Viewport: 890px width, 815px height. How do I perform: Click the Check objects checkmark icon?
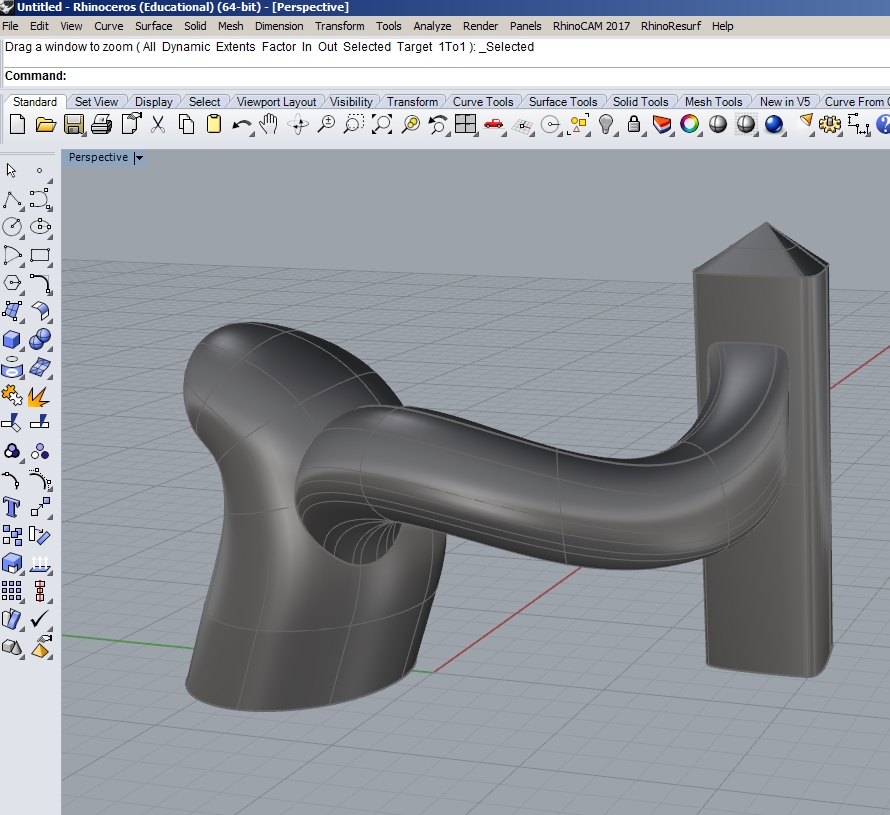click(40, 619)
